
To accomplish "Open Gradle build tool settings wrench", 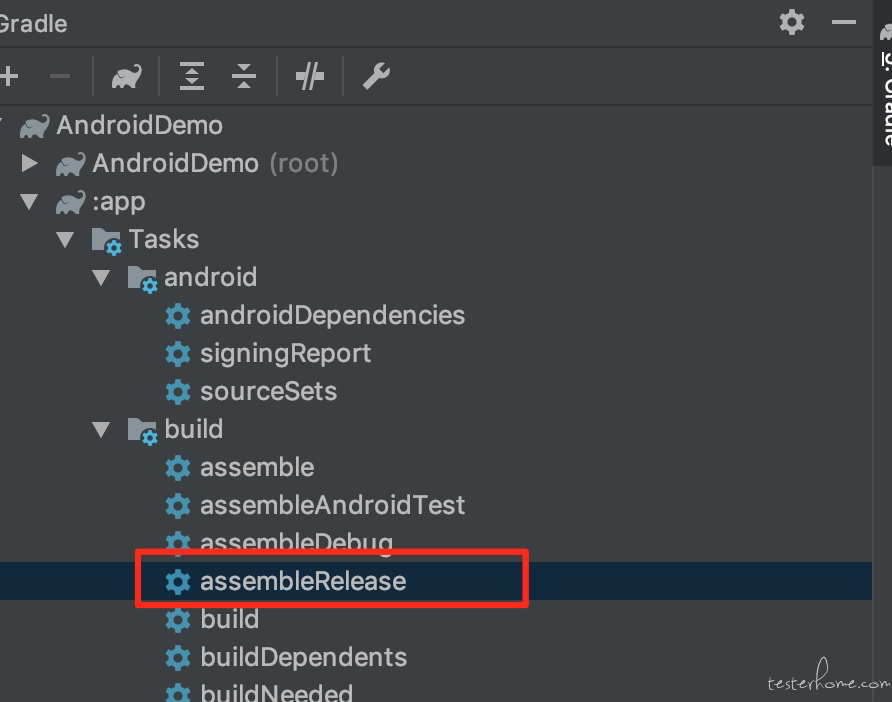I will (x=376, y=76).
